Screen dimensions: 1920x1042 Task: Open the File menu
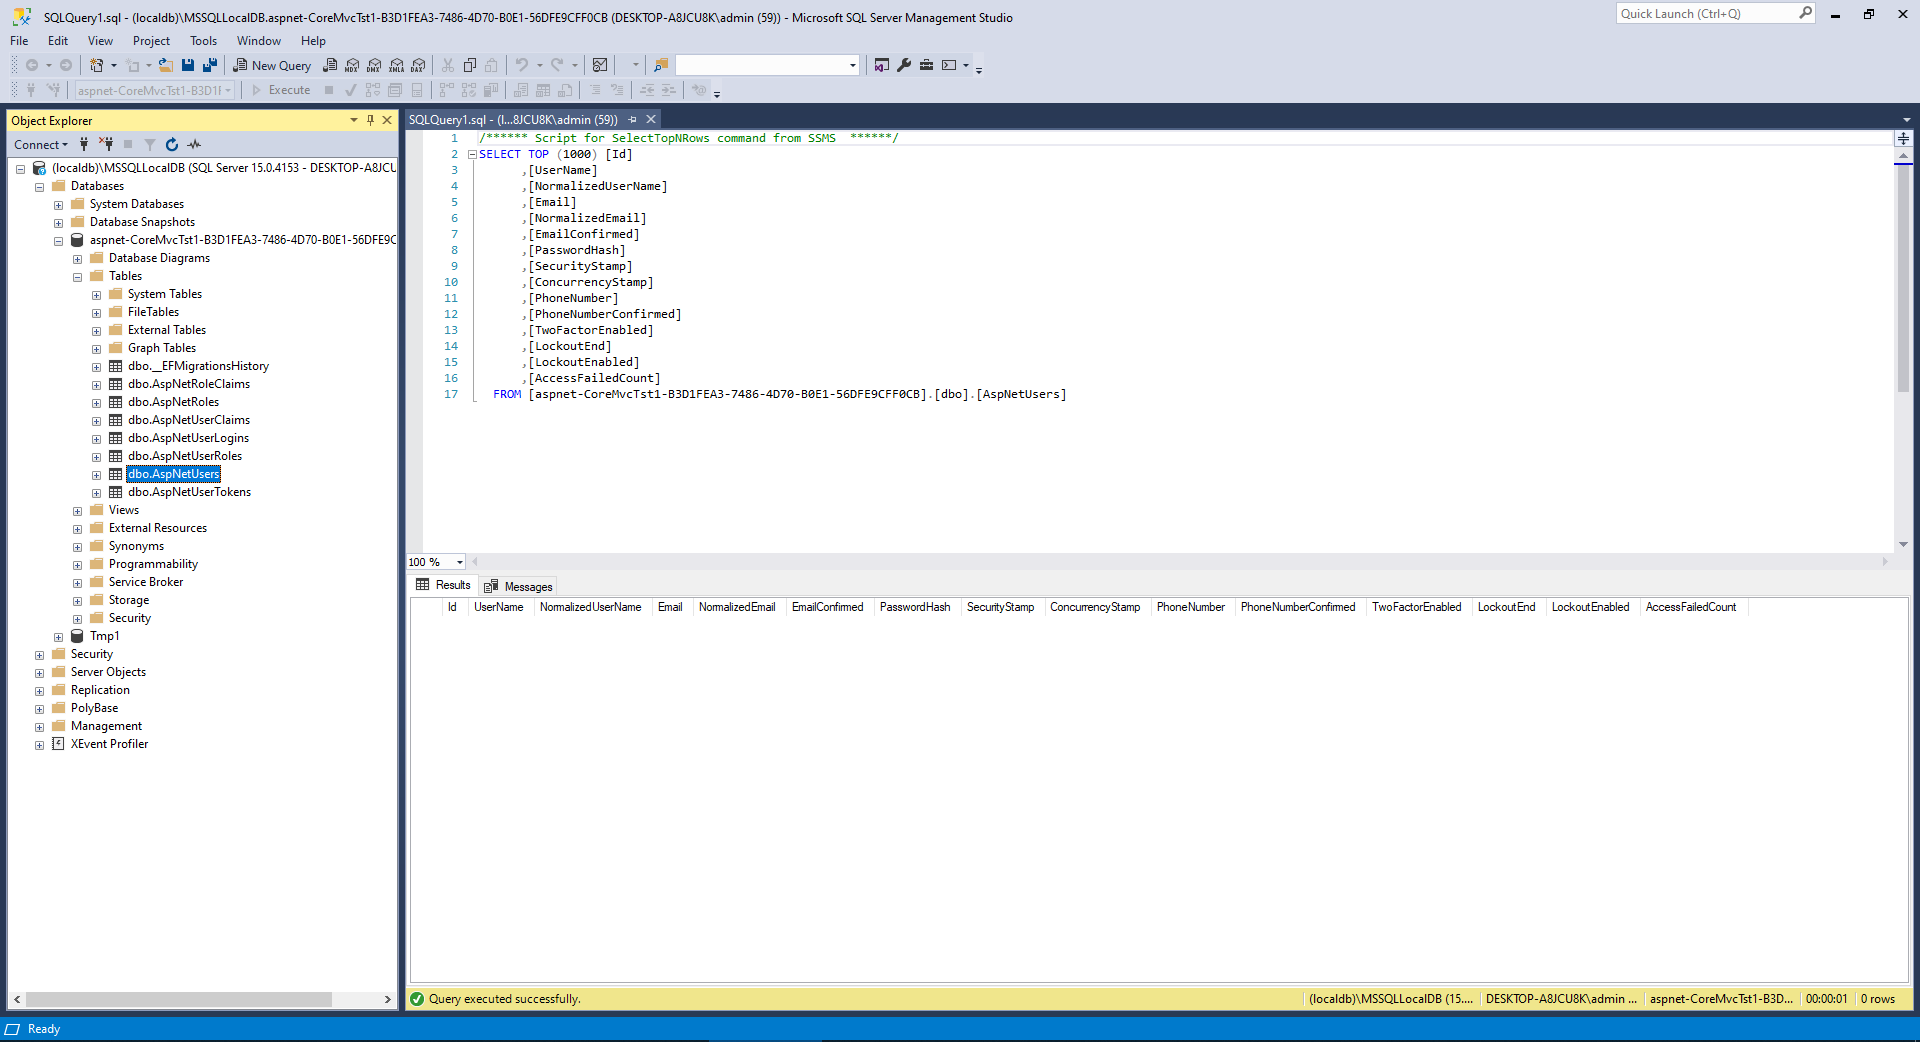[x=19, y=41]
